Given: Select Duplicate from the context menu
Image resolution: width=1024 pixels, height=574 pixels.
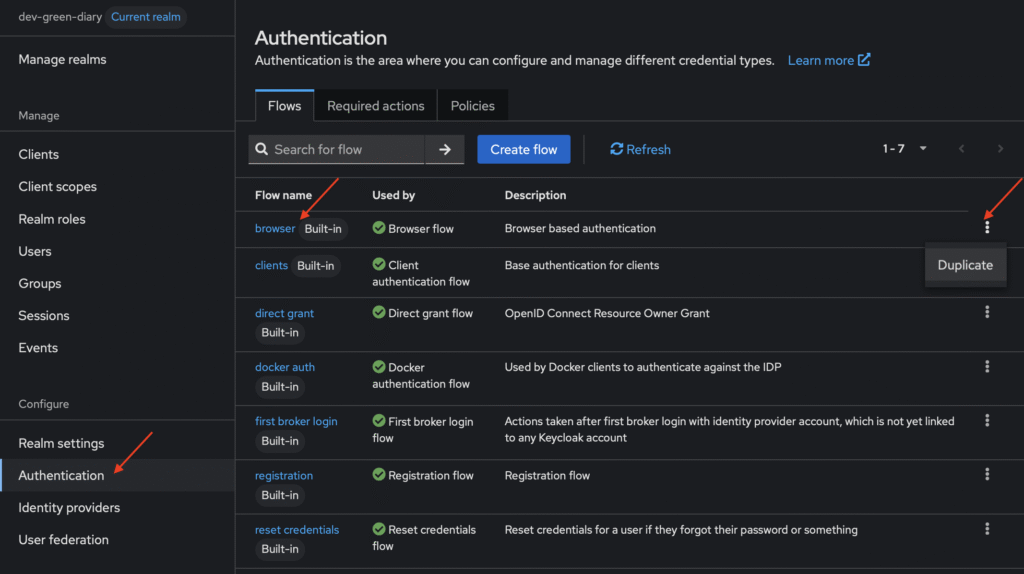Looking at the screenshot, I should click(965, 265).
